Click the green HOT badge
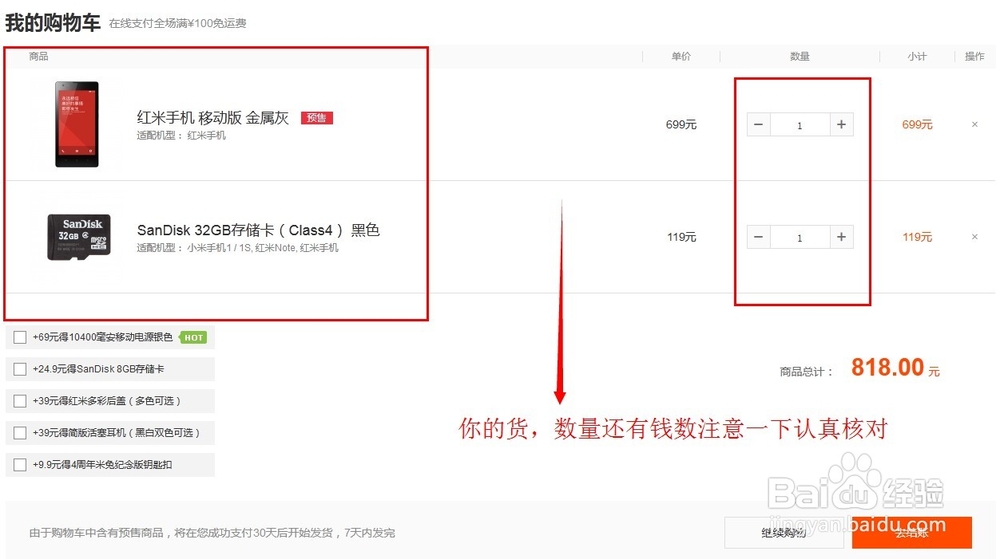The height and width of the screenshot is (559, 1000). [193, 337]
